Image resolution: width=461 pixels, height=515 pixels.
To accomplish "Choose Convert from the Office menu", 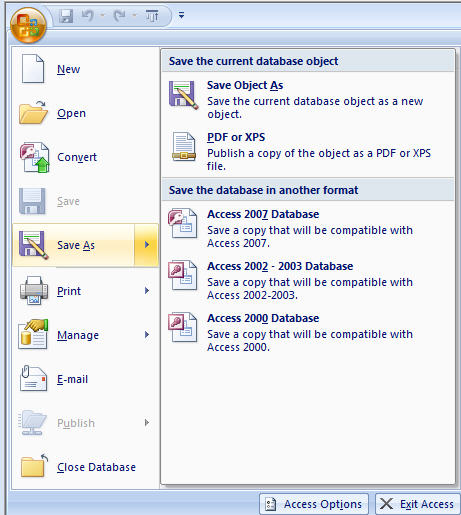I will 86,157.
